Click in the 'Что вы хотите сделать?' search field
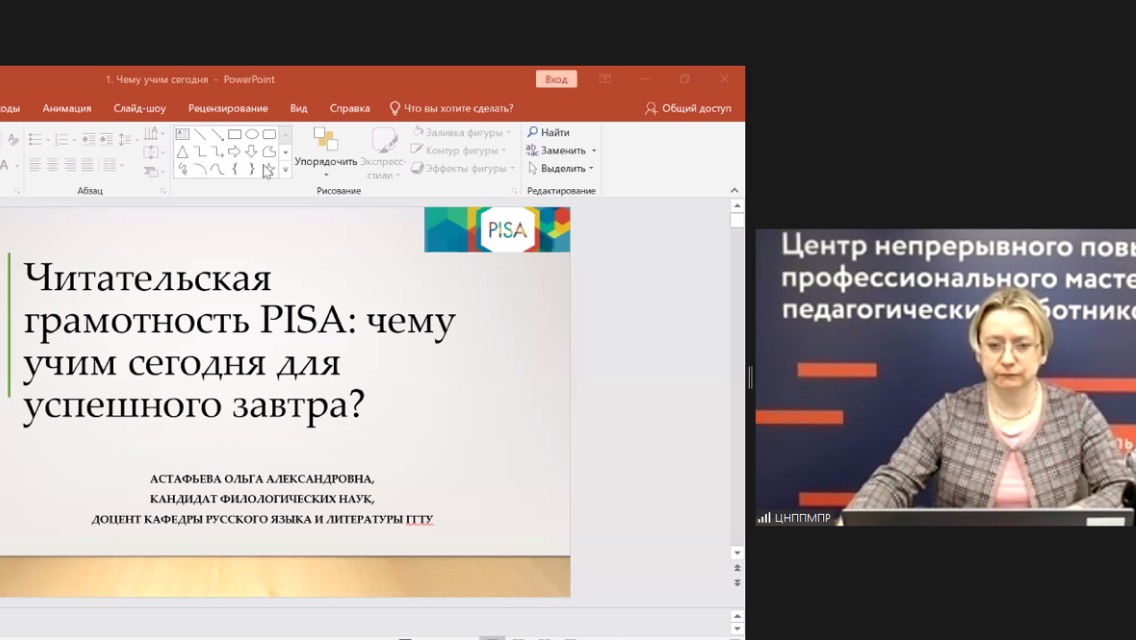Image resolution: width=1136 pixels, height=640 pixels. (x=458, y=108)
